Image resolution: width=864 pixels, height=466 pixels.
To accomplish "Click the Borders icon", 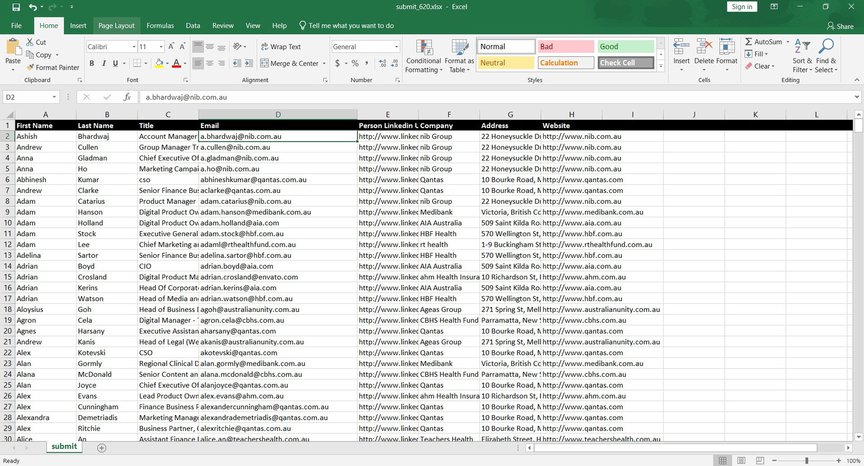I will (135, 63).
